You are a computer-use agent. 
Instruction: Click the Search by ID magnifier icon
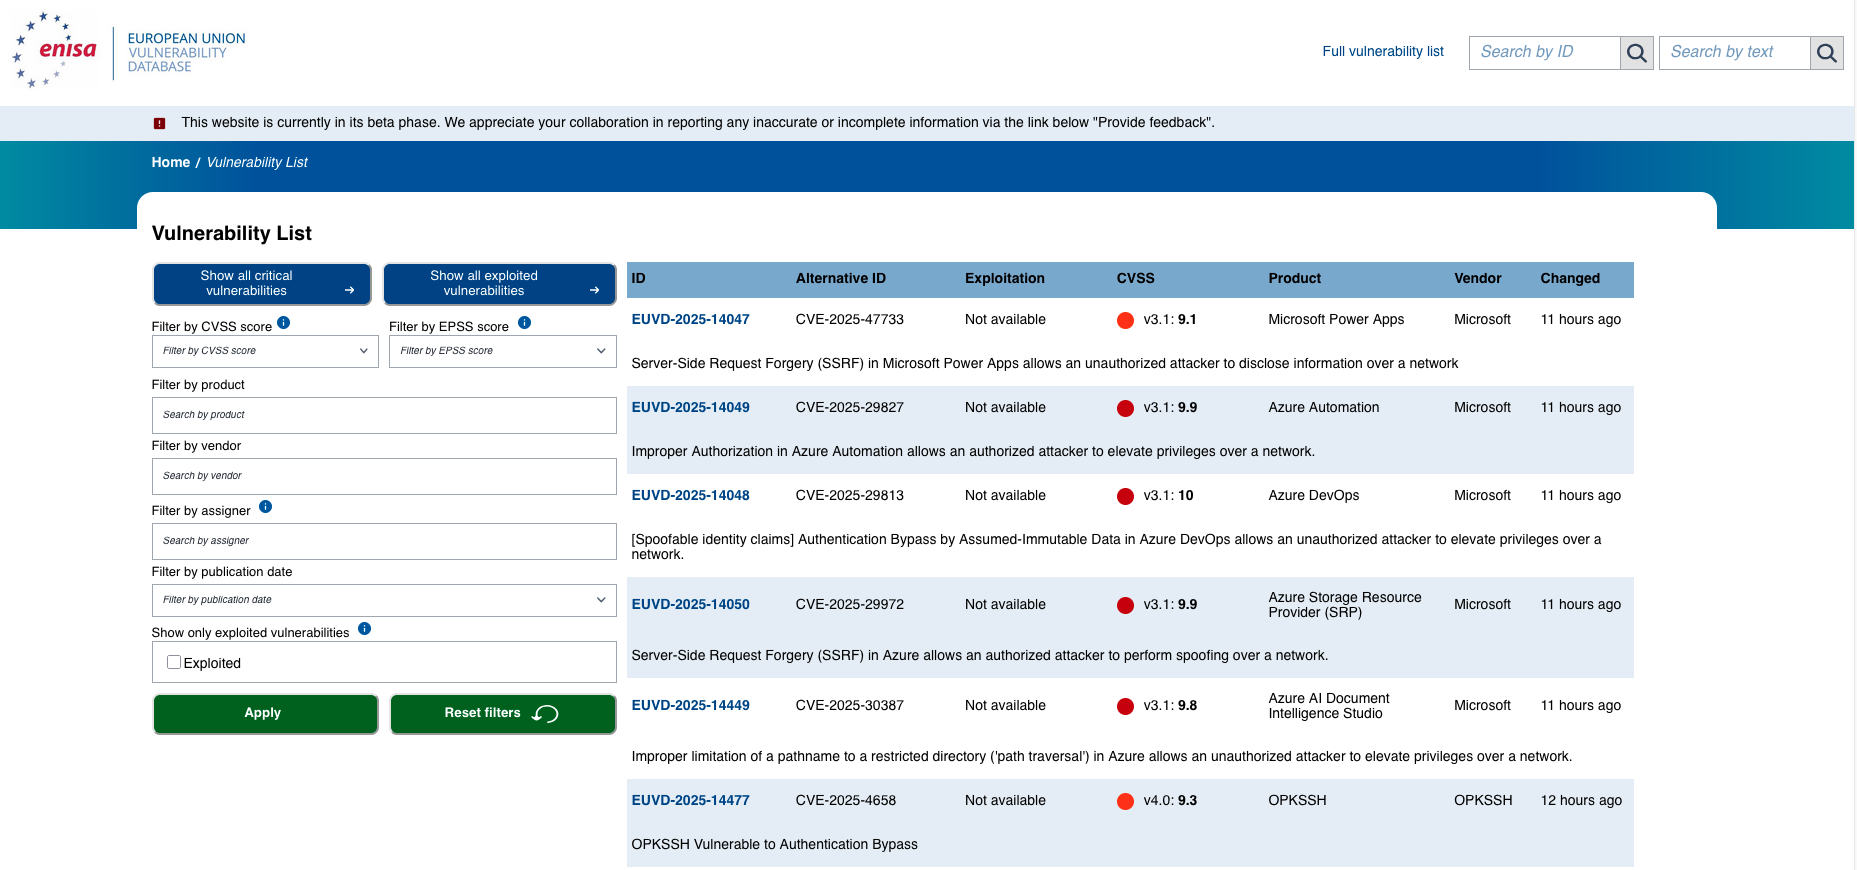click(x=1636, y=53)
